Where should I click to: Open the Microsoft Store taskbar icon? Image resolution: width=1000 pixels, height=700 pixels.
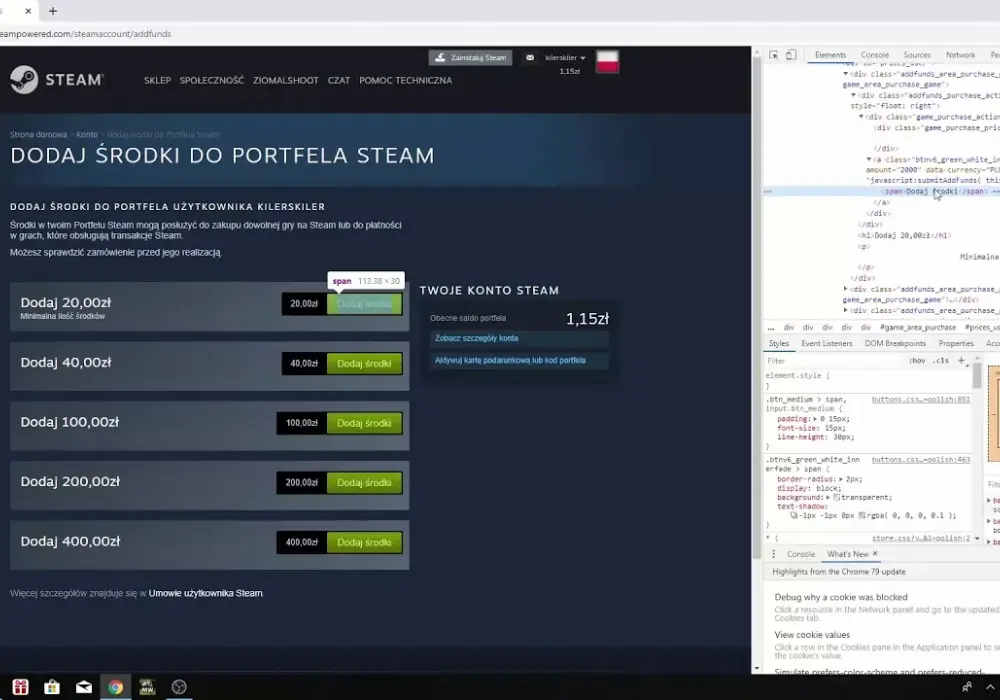click(52, 687)
